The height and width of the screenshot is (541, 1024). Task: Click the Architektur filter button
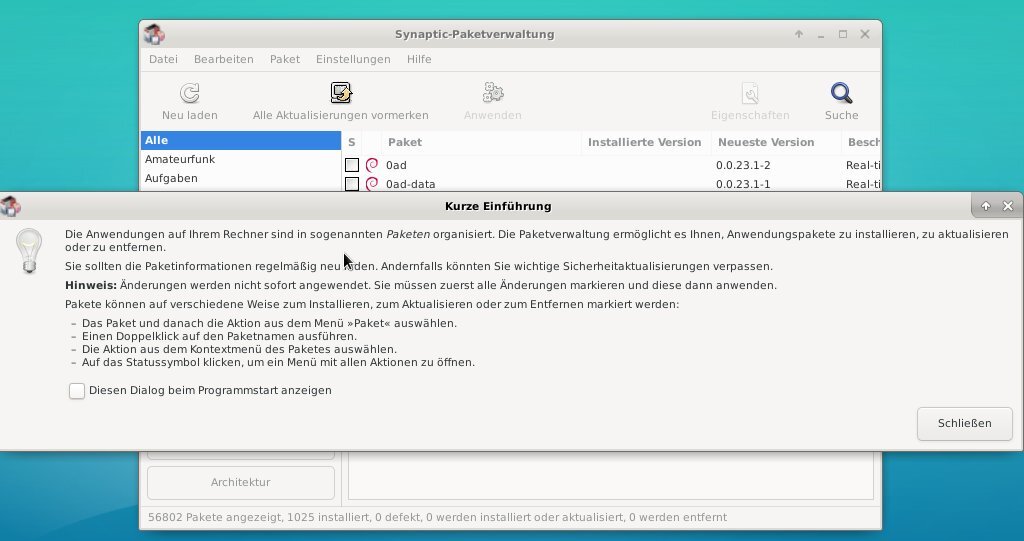(x=240, y=482)
